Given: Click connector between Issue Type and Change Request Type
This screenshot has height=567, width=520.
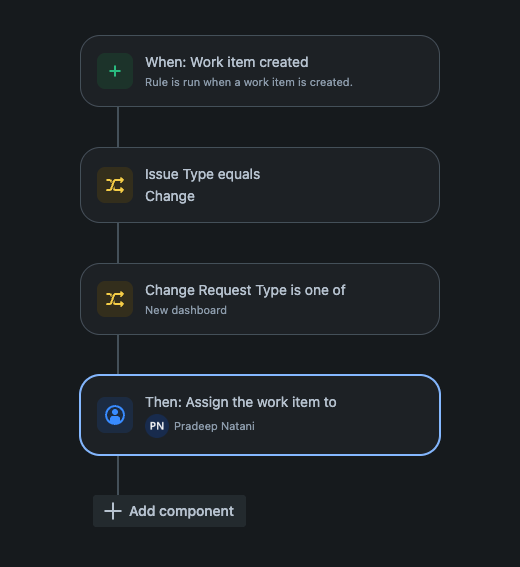Looking at the screenshot, I should click(x=118, y=243).
